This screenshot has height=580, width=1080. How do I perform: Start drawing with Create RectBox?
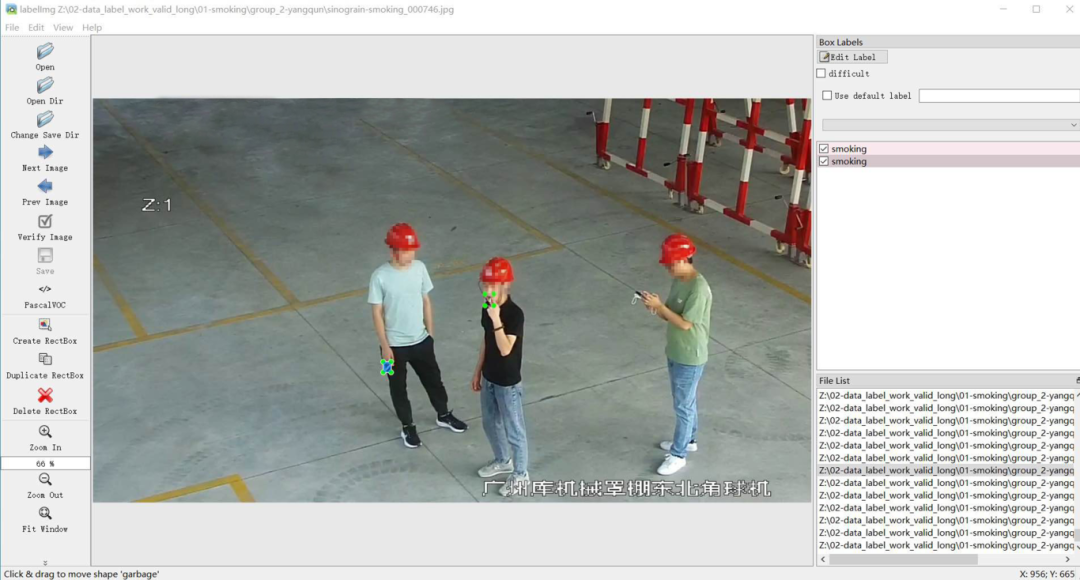45,325
